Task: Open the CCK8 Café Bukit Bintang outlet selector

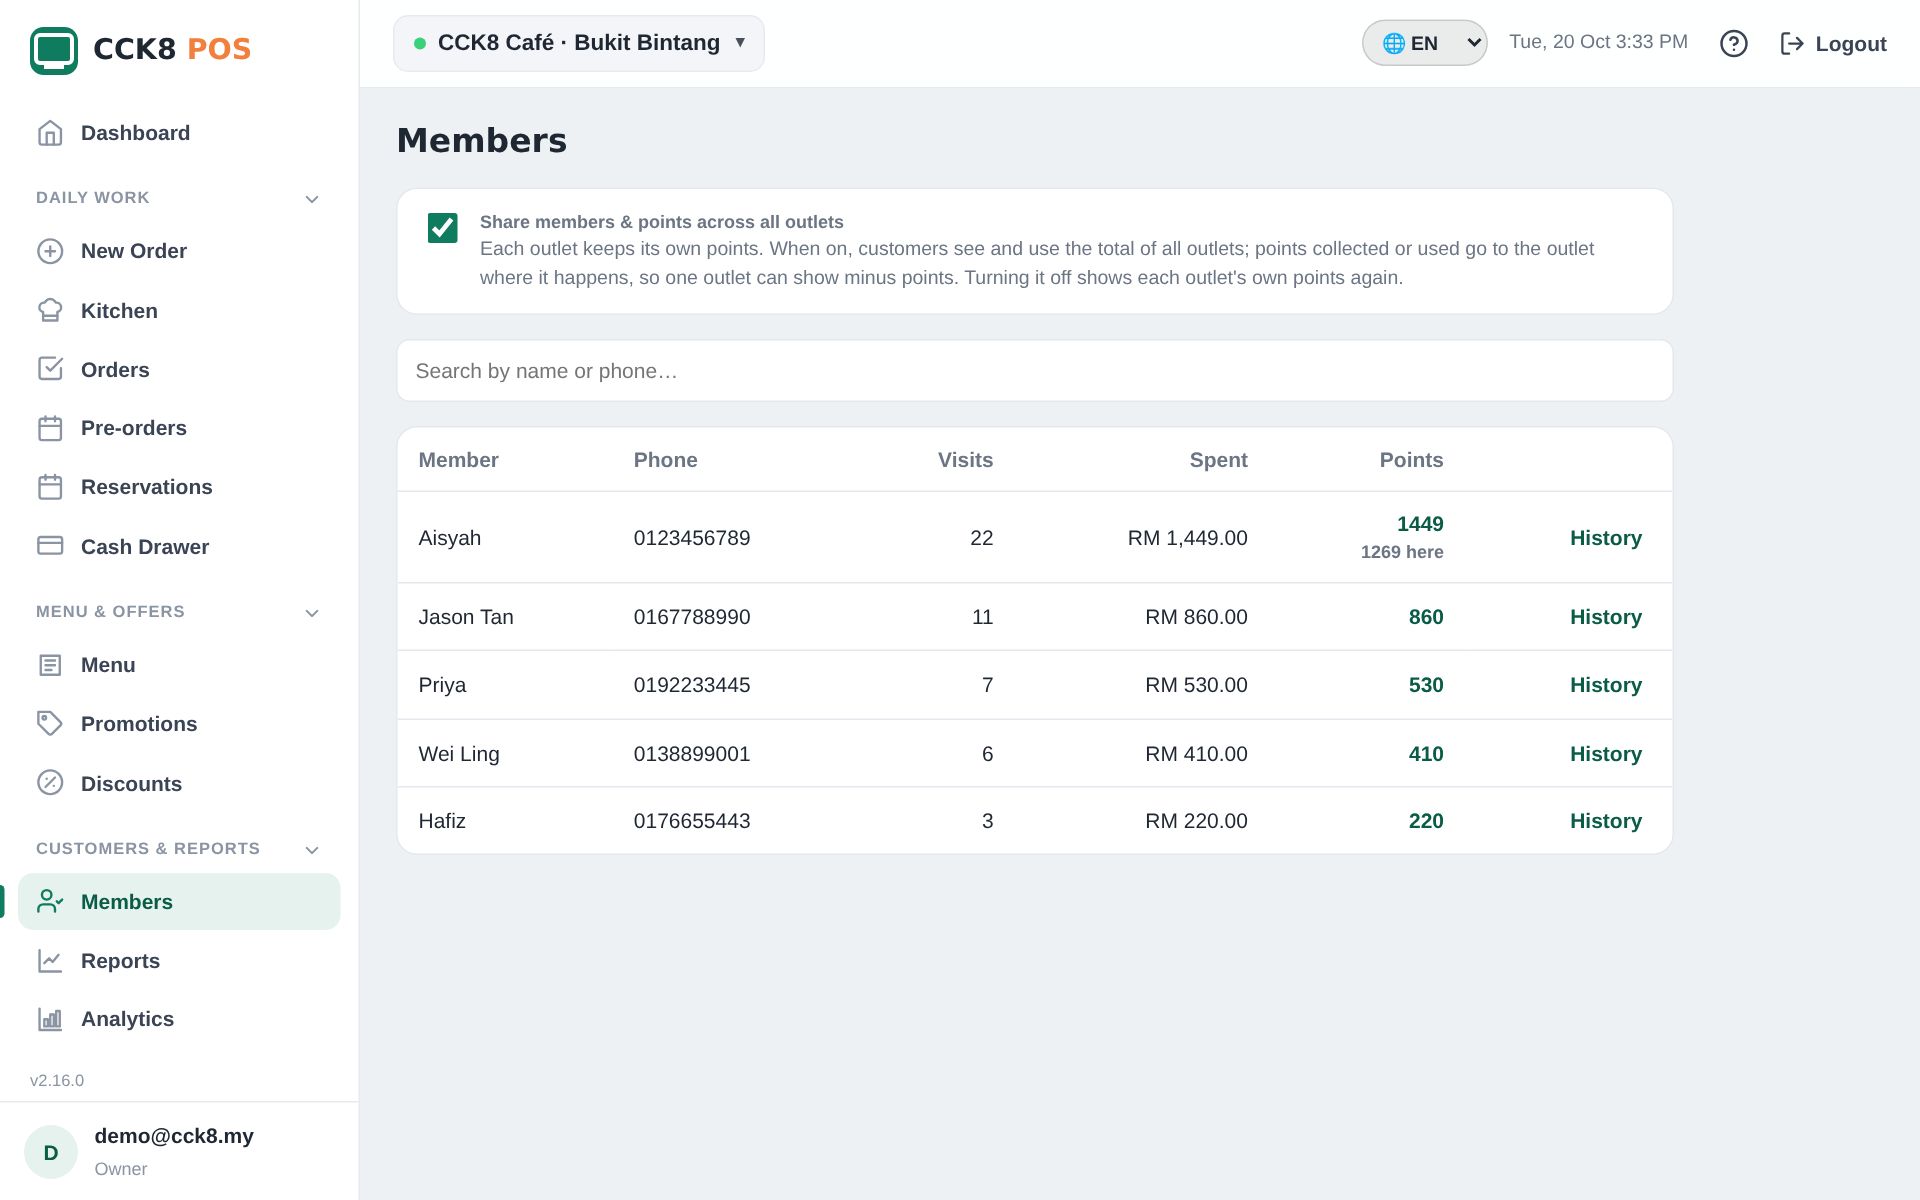Action: pos(579,43)
